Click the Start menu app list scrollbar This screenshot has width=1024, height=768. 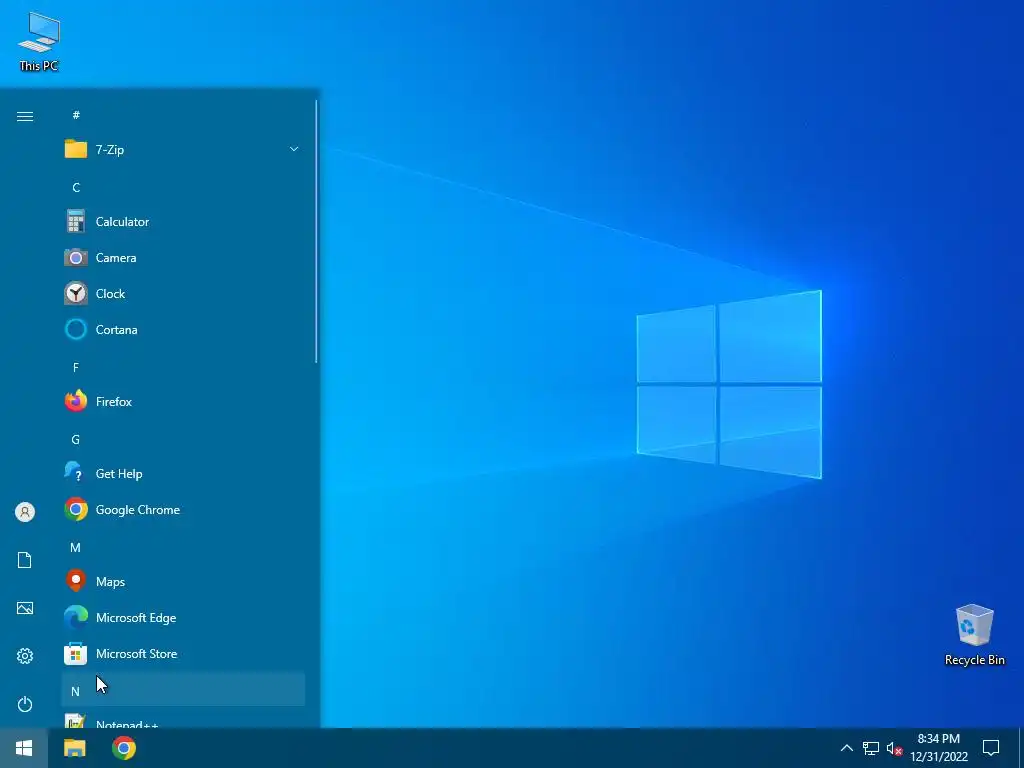pos(316,232)
